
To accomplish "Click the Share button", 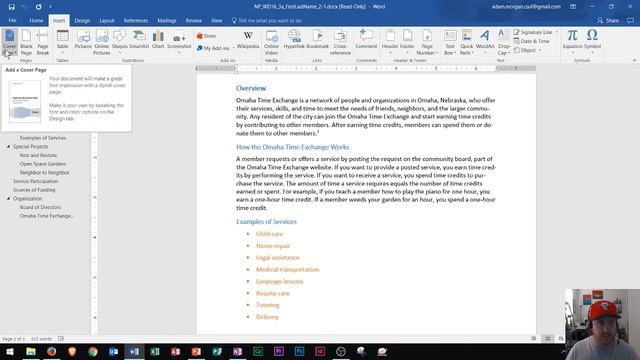I will [x=608, y=20].
